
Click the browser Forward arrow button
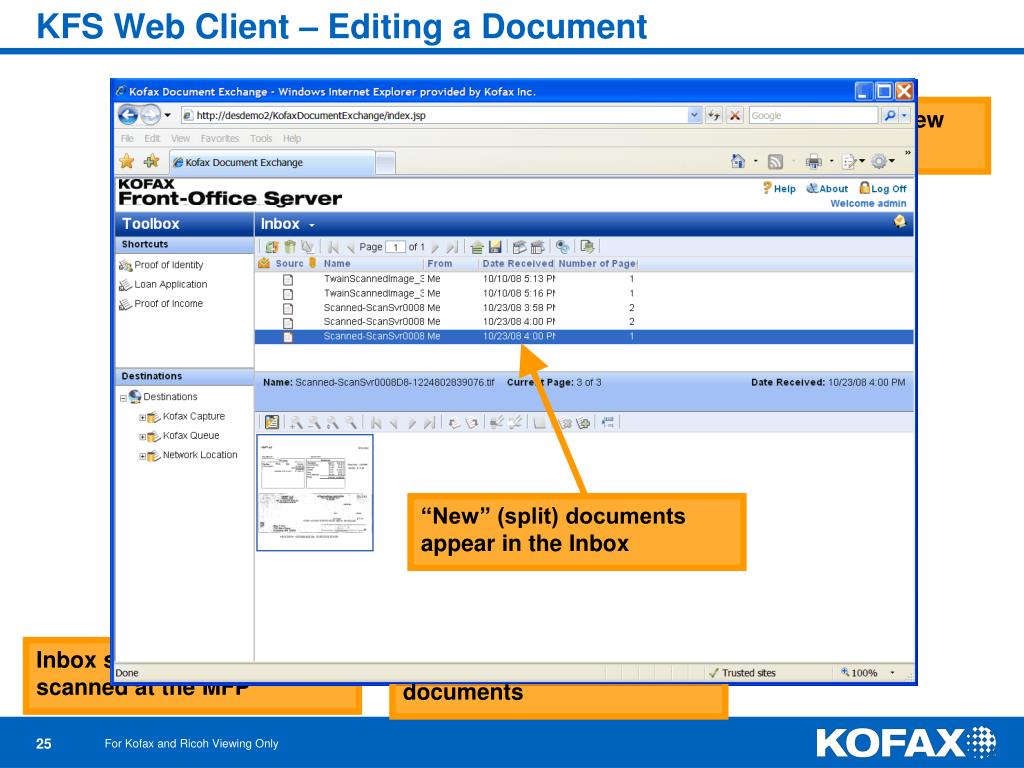150,116
